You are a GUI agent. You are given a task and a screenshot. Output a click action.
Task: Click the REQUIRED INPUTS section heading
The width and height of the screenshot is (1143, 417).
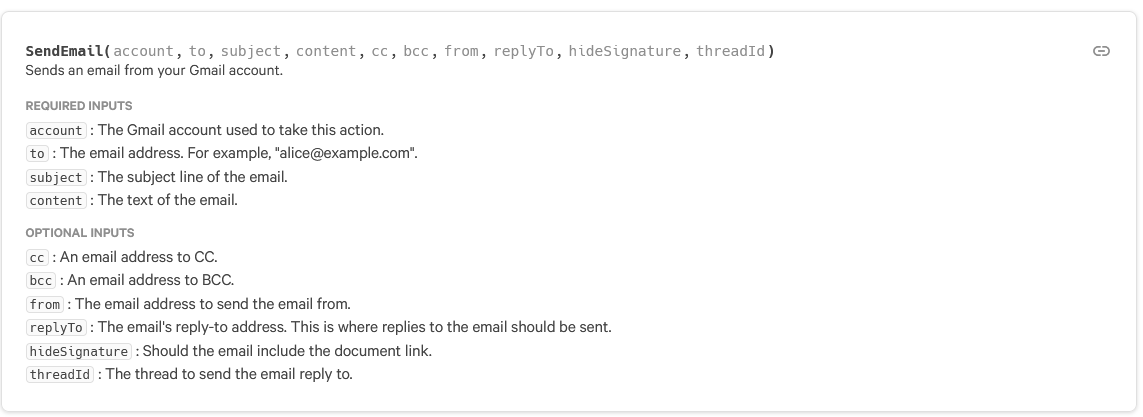(x=79, y=106)
